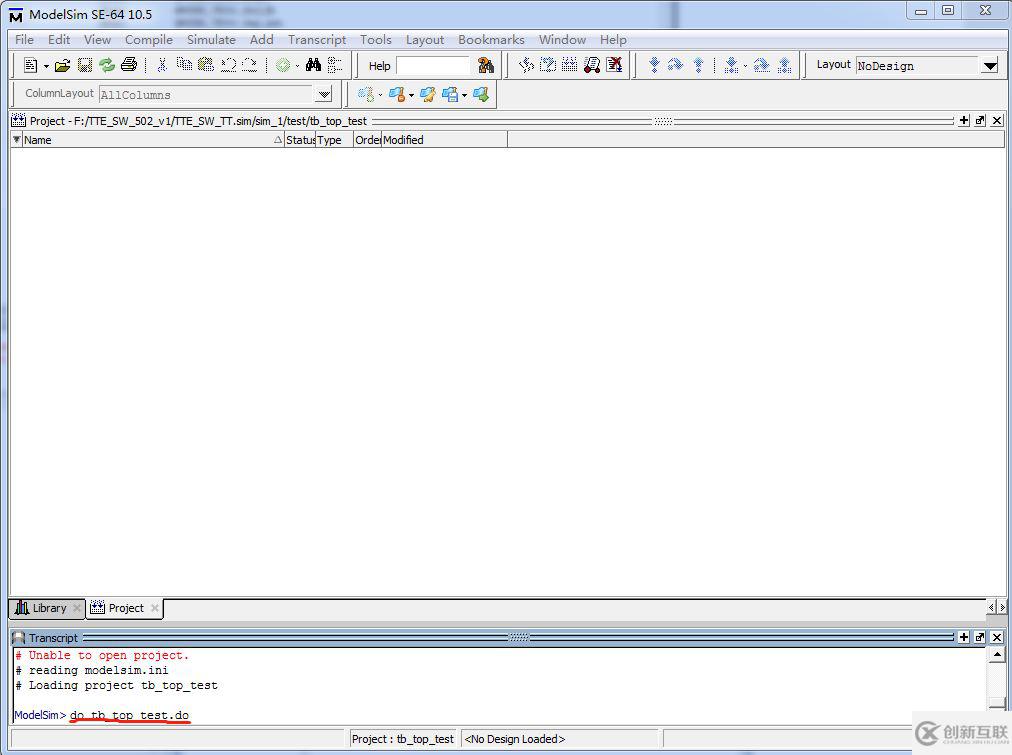Click the bookmark with orange marker icon

click(396, 95)
